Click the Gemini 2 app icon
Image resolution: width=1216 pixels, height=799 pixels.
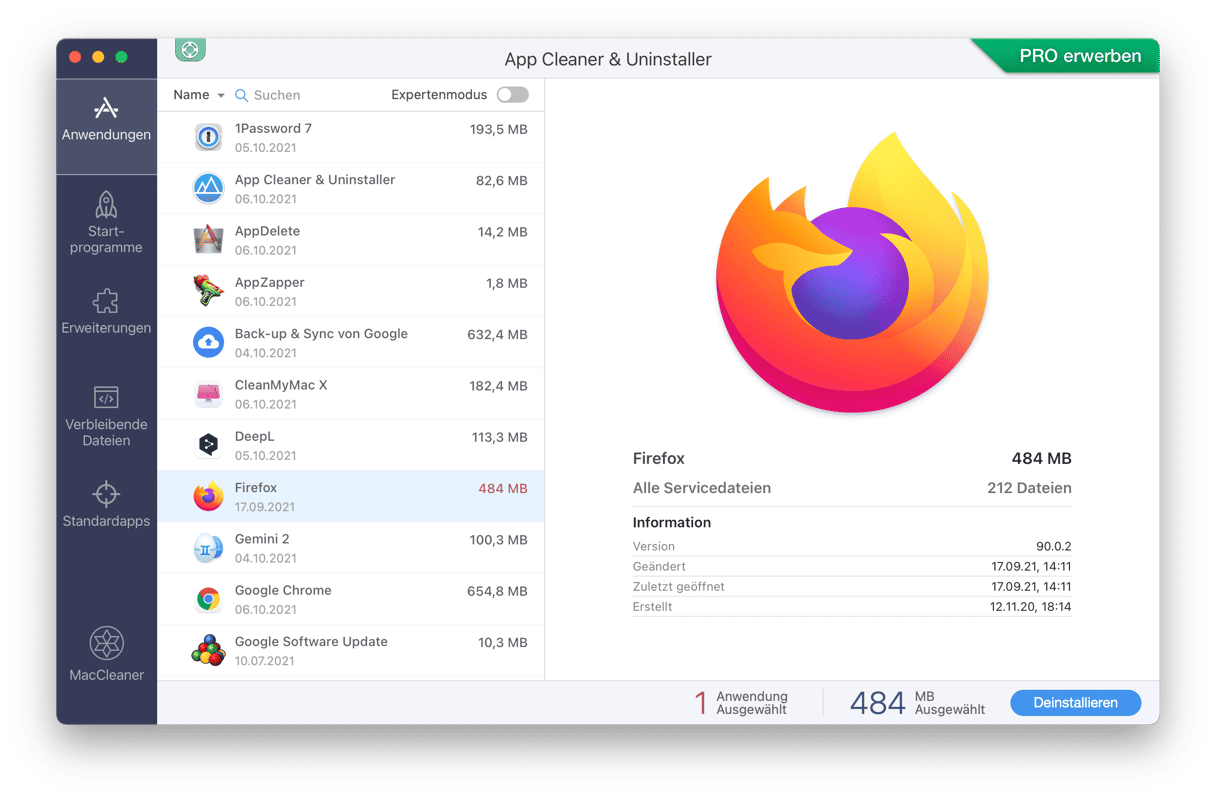[208, 547]
